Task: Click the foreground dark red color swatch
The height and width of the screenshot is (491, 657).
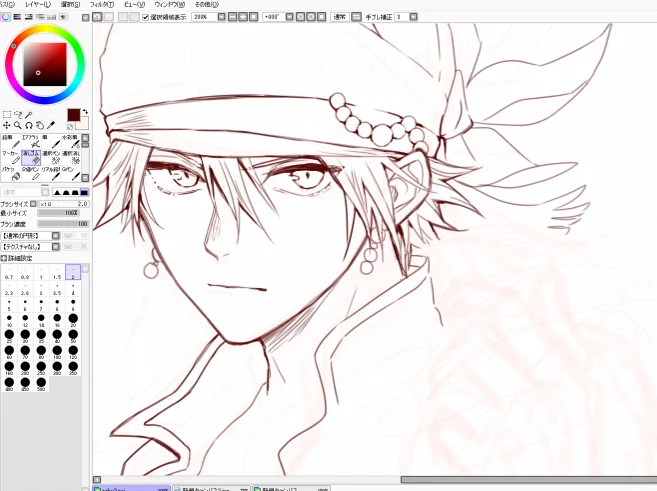Action: click(x=74, y=115)
